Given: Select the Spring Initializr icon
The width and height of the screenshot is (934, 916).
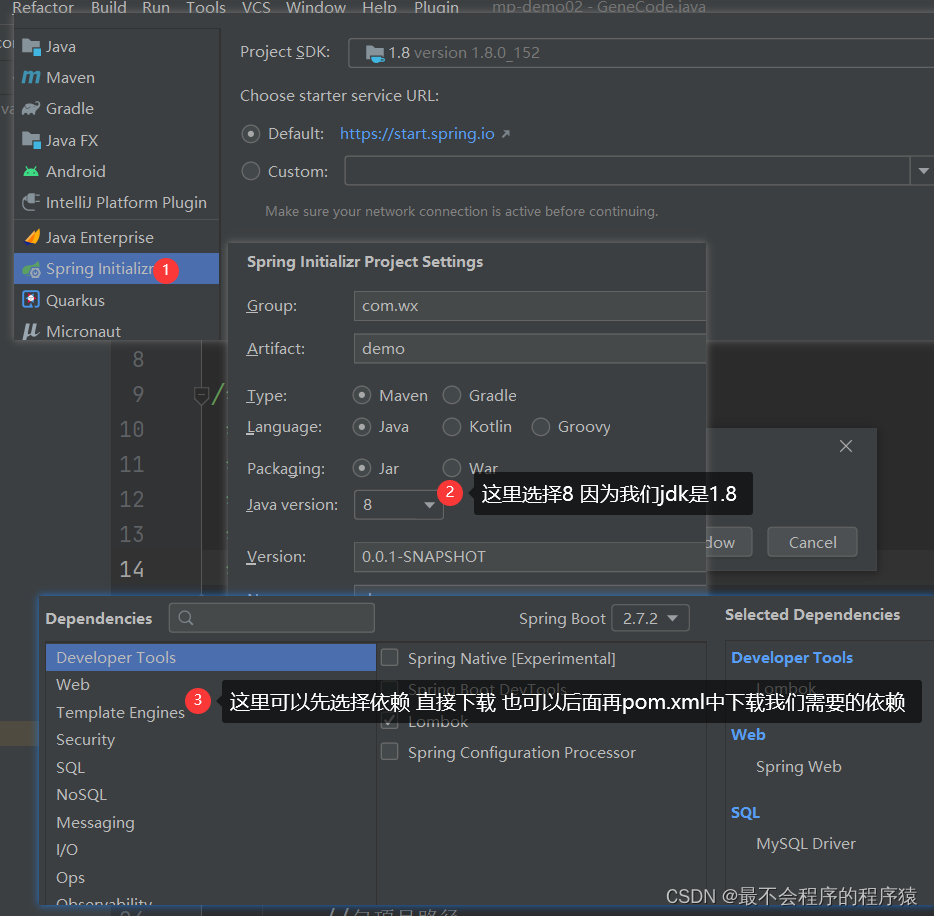Looking at the screenshot, I should click(x=31, y=269).
